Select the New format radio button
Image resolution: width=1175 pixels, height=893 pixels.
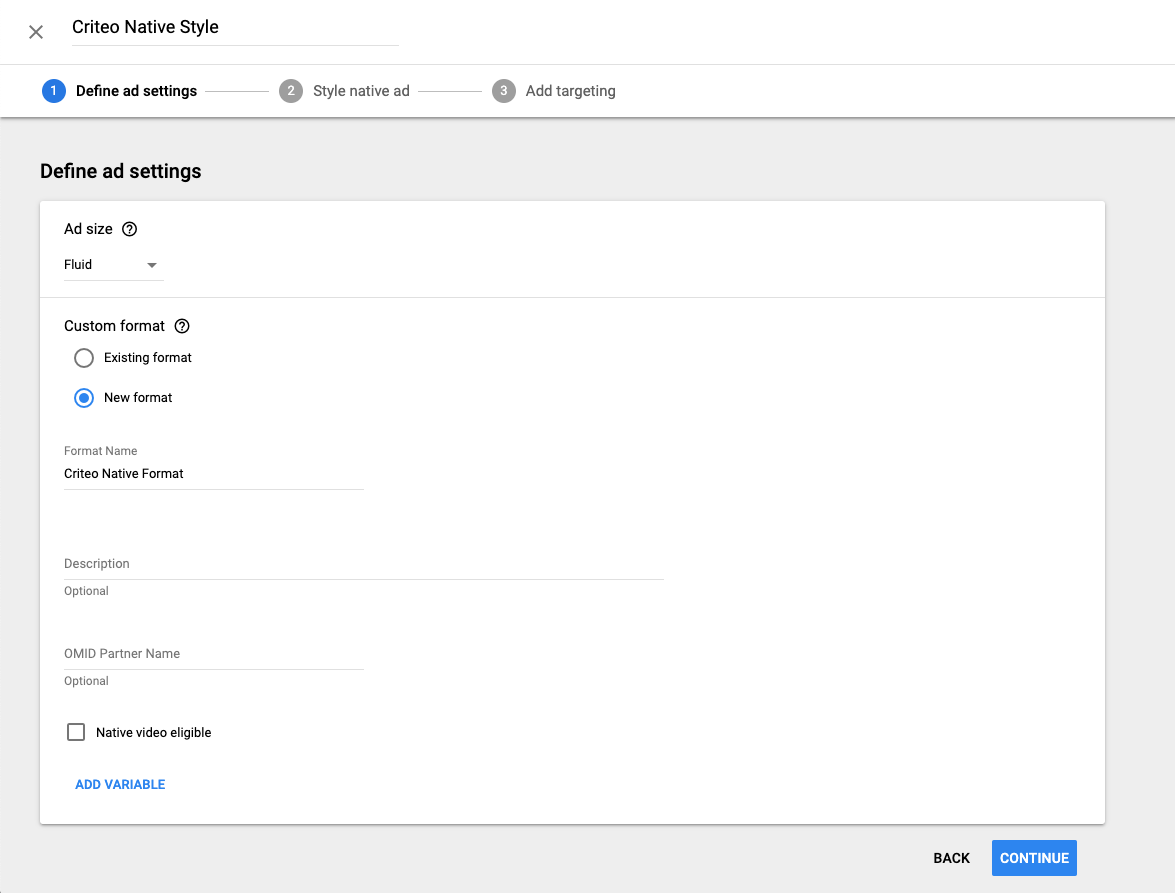point(84,398)
